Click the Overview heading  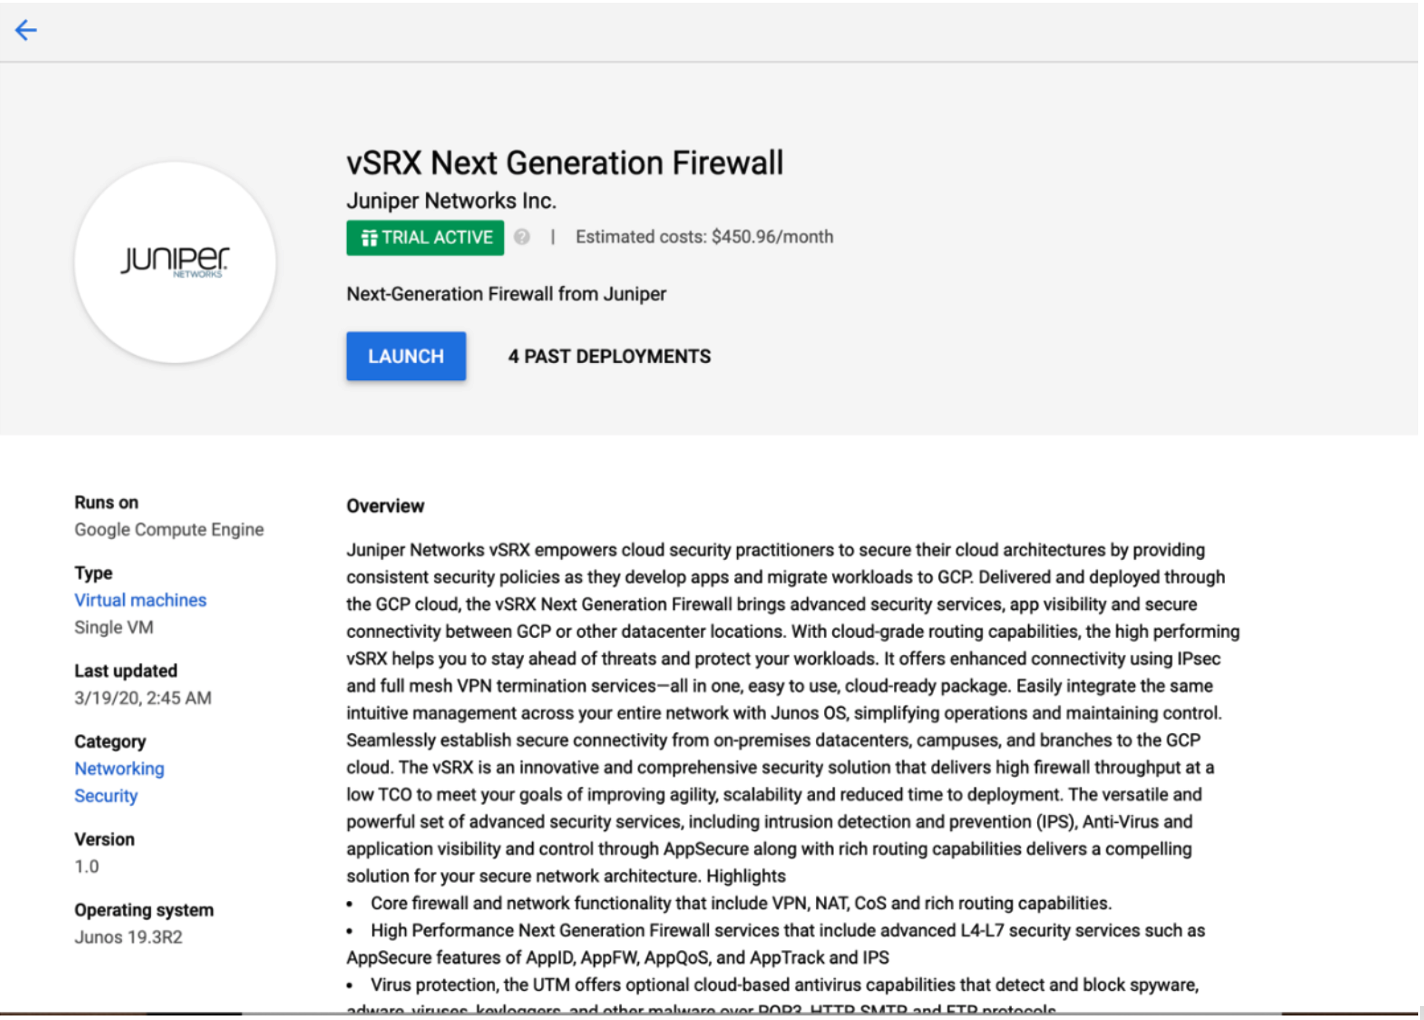point(385,506)
